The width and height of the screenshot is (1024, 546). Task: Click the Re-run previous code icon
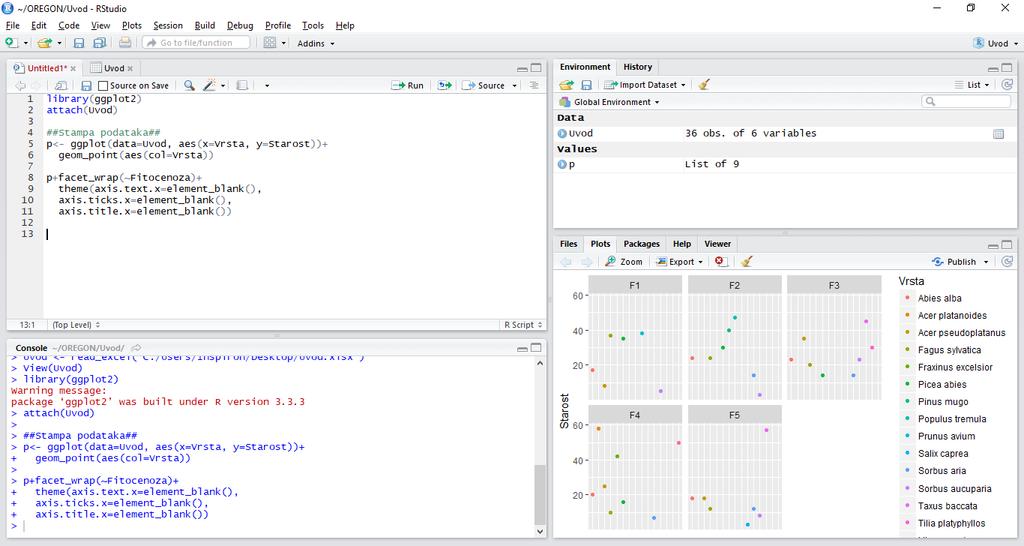(444, 86)
